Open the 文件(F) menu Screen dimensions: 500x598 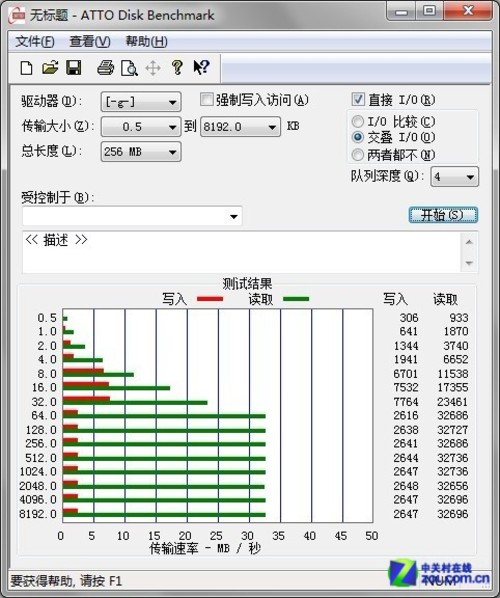click(x=35, y=42)
